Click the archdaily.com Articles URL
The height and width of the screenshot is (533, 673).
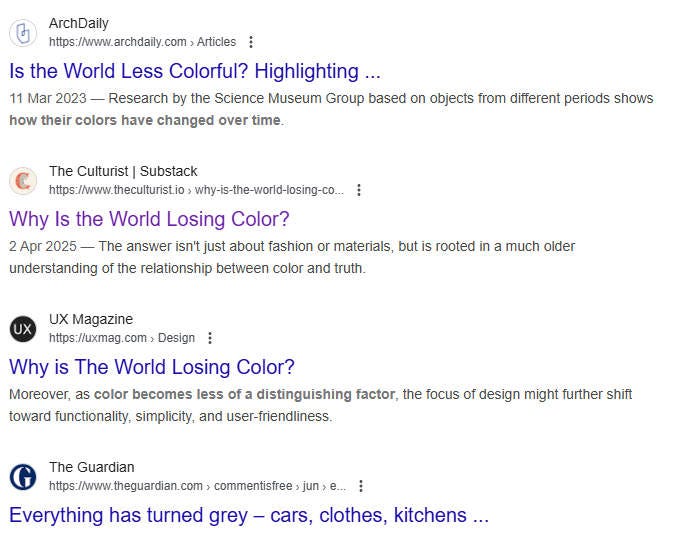point(142,42)
